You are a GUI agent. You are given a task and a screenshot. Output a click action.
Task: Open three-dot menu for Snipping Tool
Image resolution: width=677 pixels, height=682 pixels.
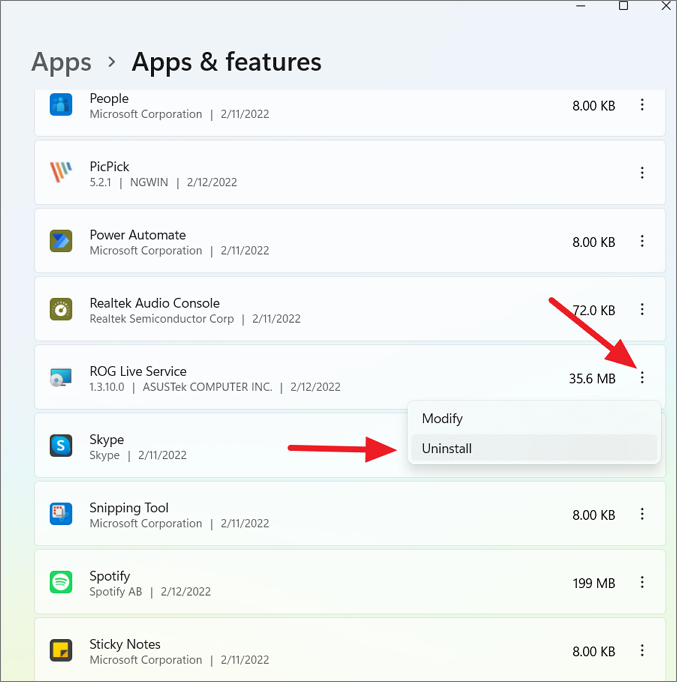(x=642, y=514)
